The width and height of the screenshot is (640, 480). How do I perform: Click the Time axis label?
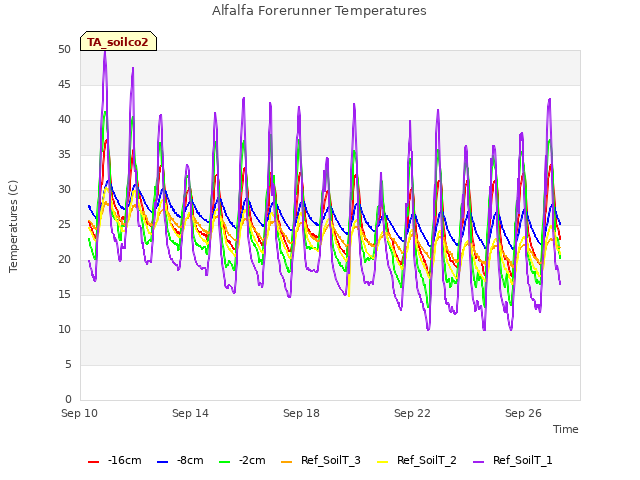coord(566,429)
